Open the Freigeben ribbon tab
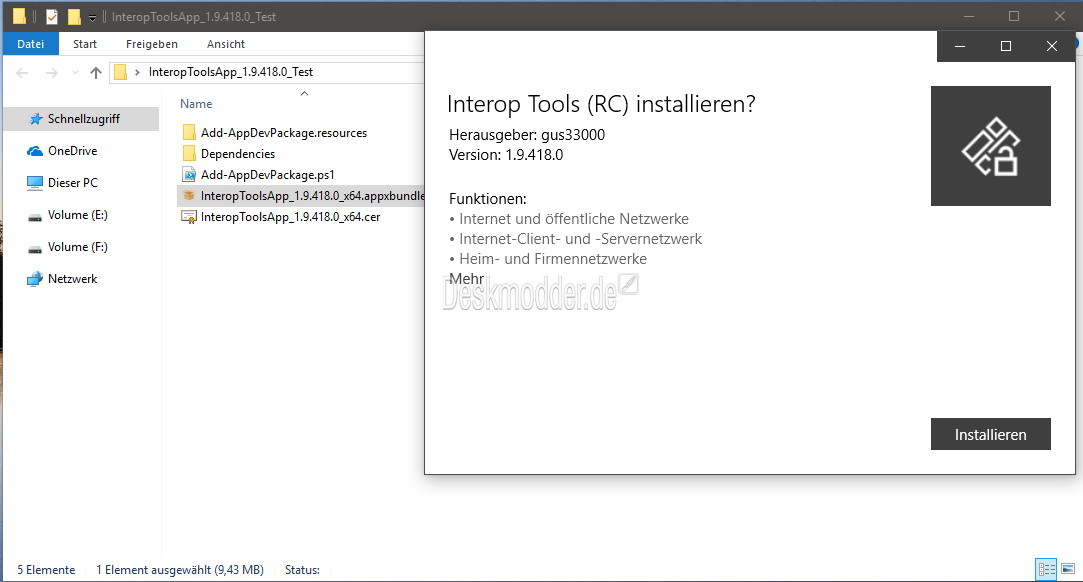This screenshot has height=582, width=1083. point(152,43)
